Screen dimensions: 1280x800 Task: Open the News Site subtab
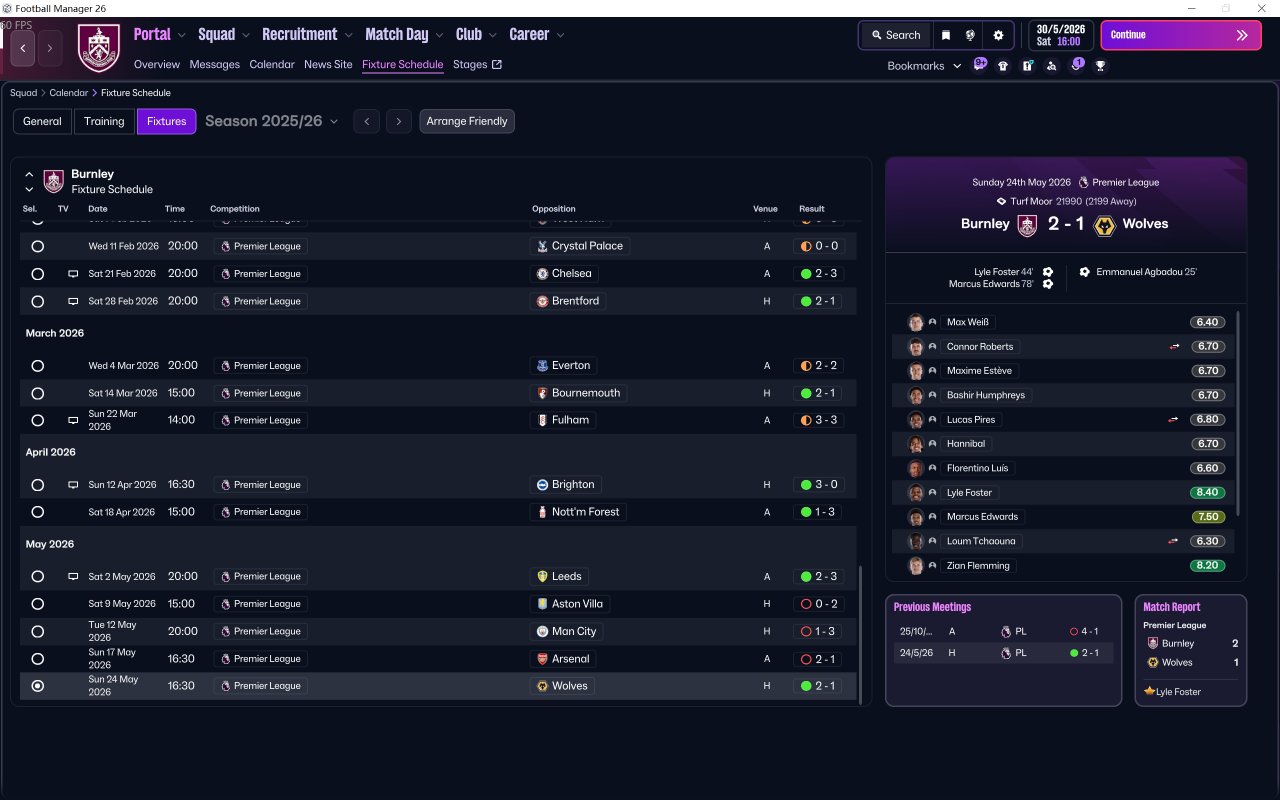point(328,65)
